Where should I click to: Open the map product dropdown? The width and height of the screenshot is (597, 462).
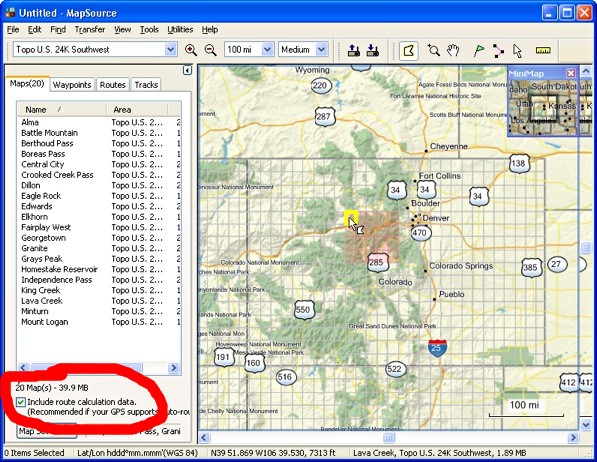(170, 50)
